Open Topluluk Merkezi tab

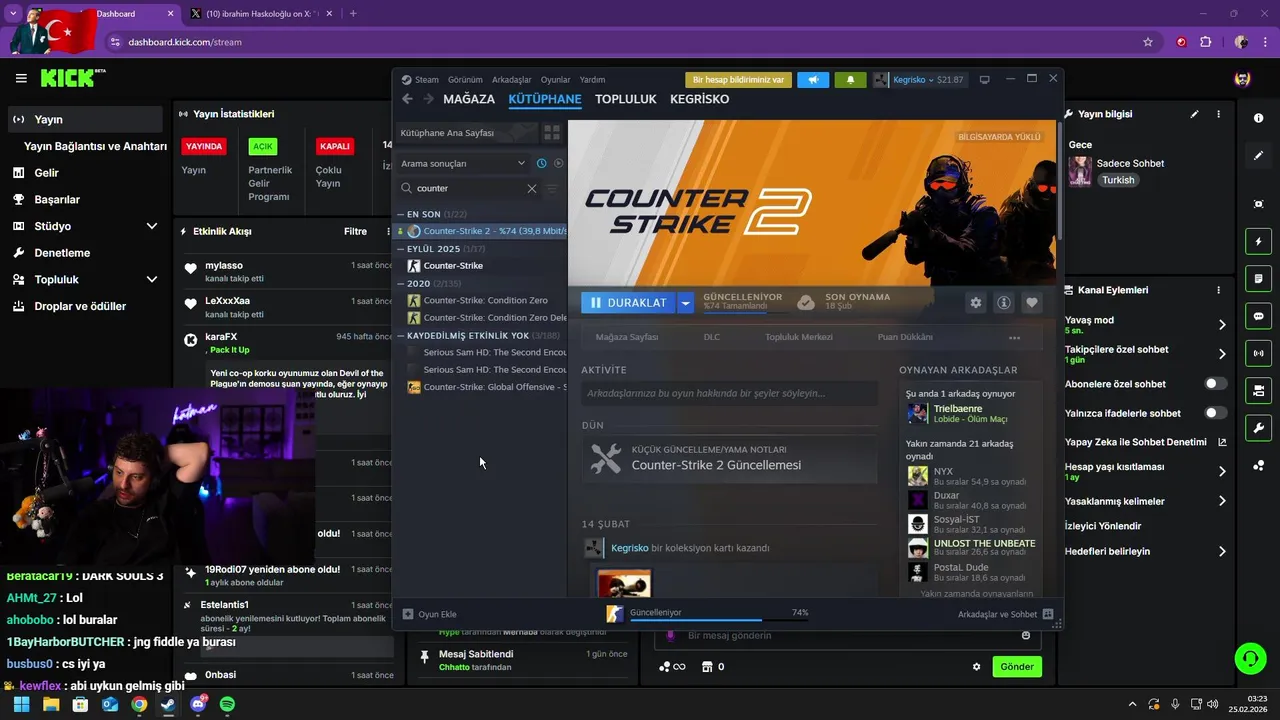click(799, 337)
